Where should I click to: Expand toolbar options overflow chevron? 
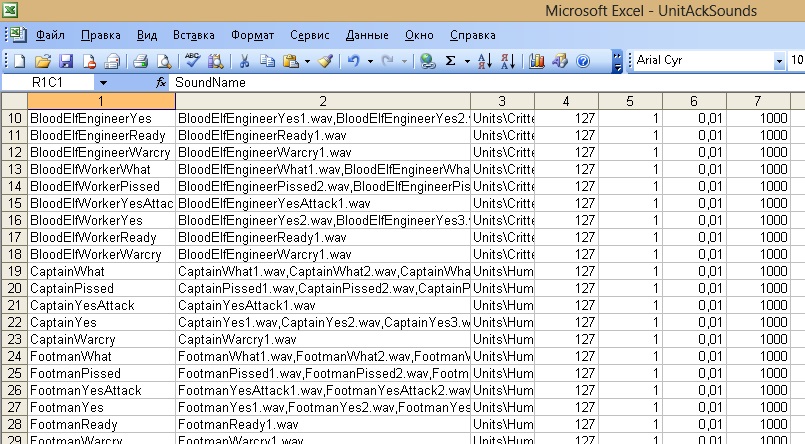(617, 61)
